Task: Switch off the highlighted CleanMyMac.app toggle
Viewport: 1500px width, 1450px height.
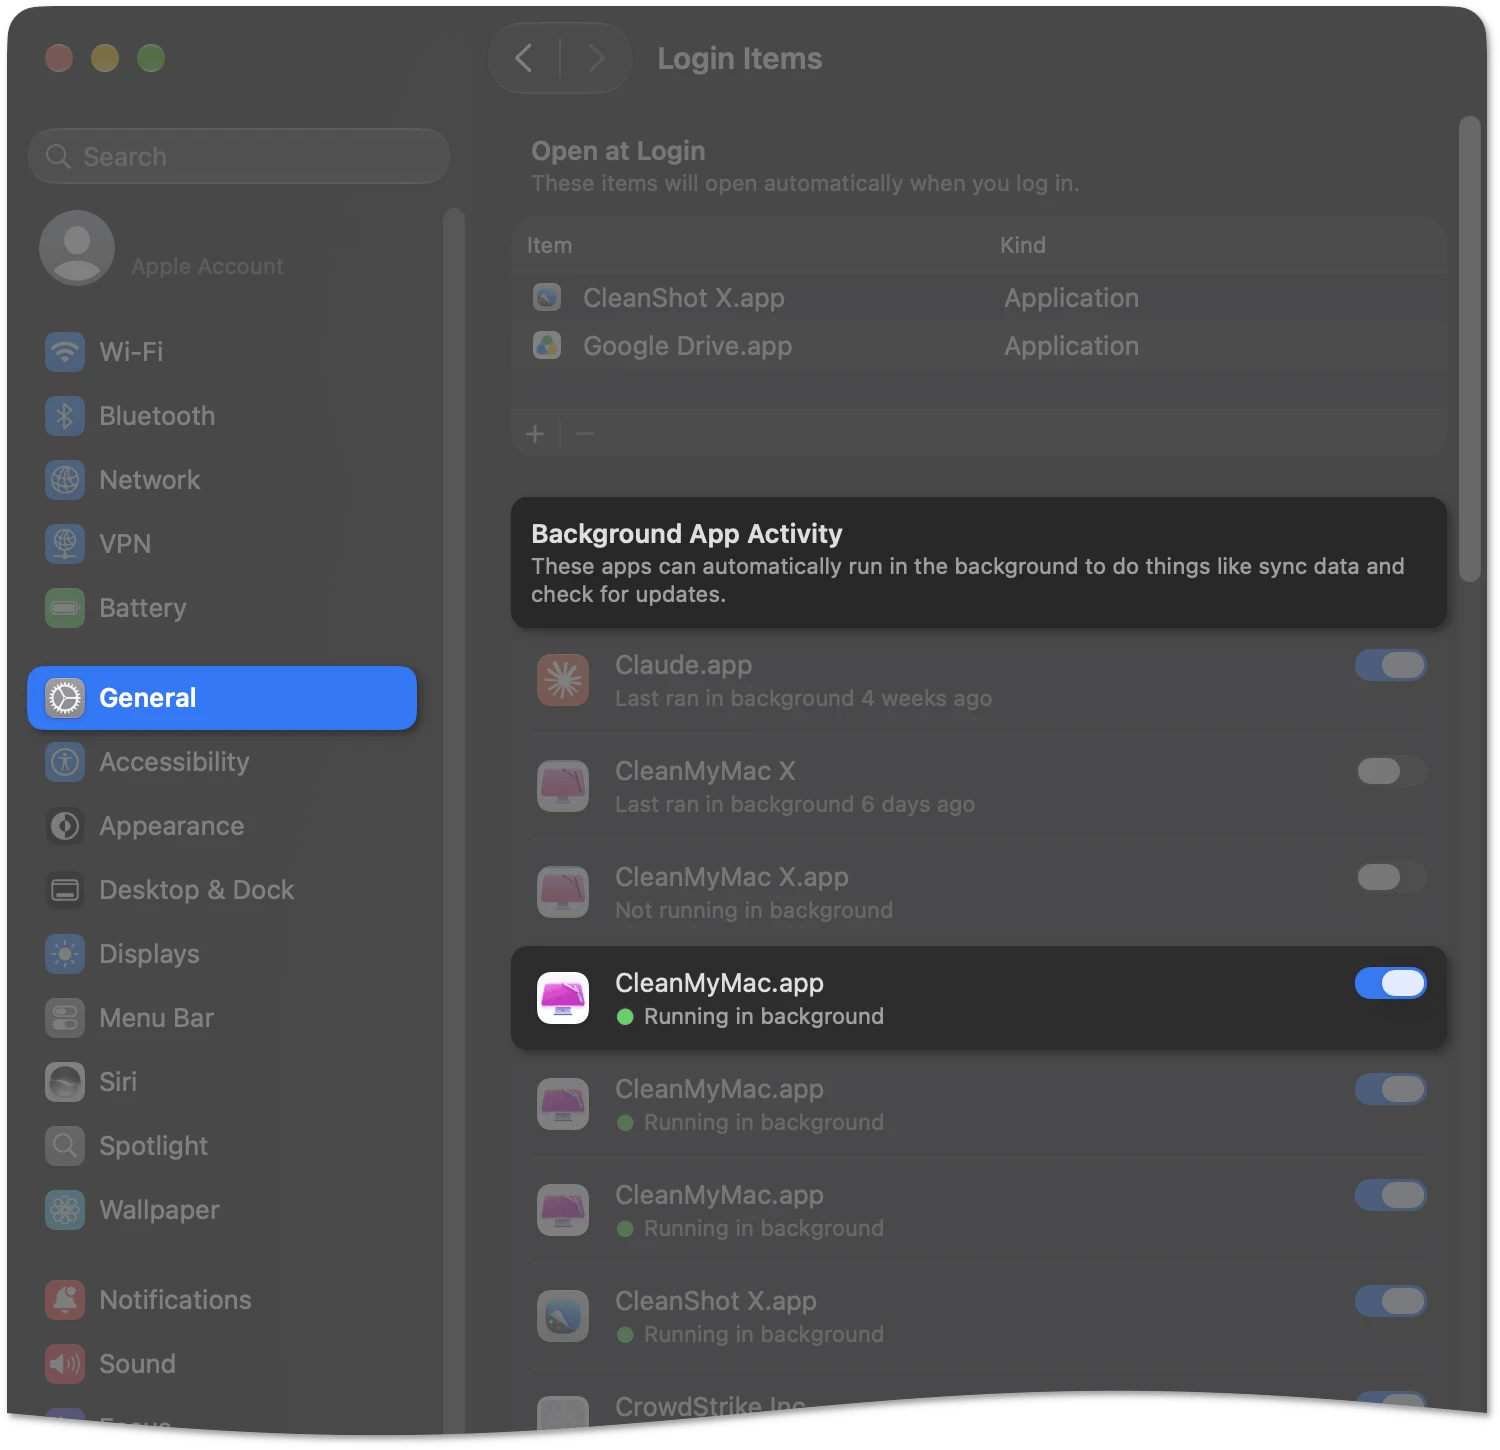Action: coord(1390,983)
